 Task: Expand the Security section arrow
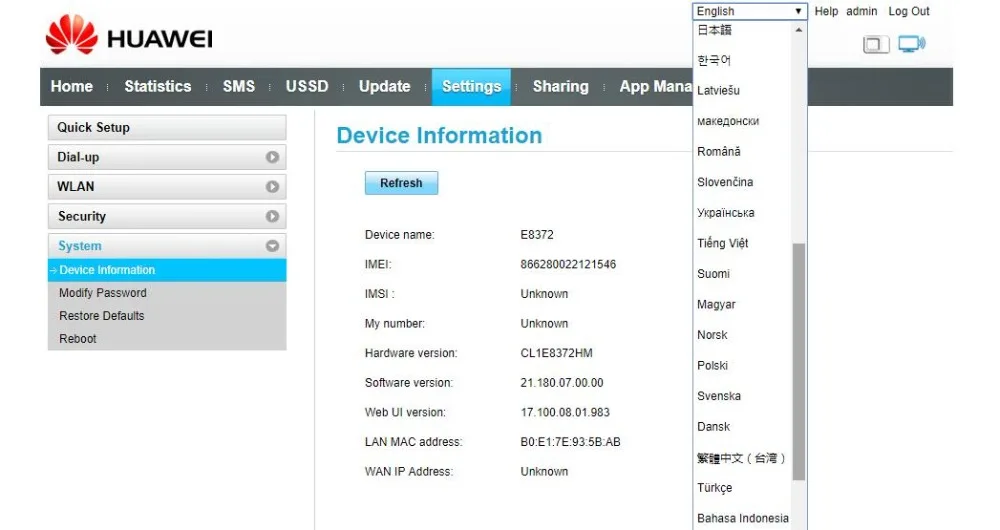pyautogui.click(x=272, y=216)
